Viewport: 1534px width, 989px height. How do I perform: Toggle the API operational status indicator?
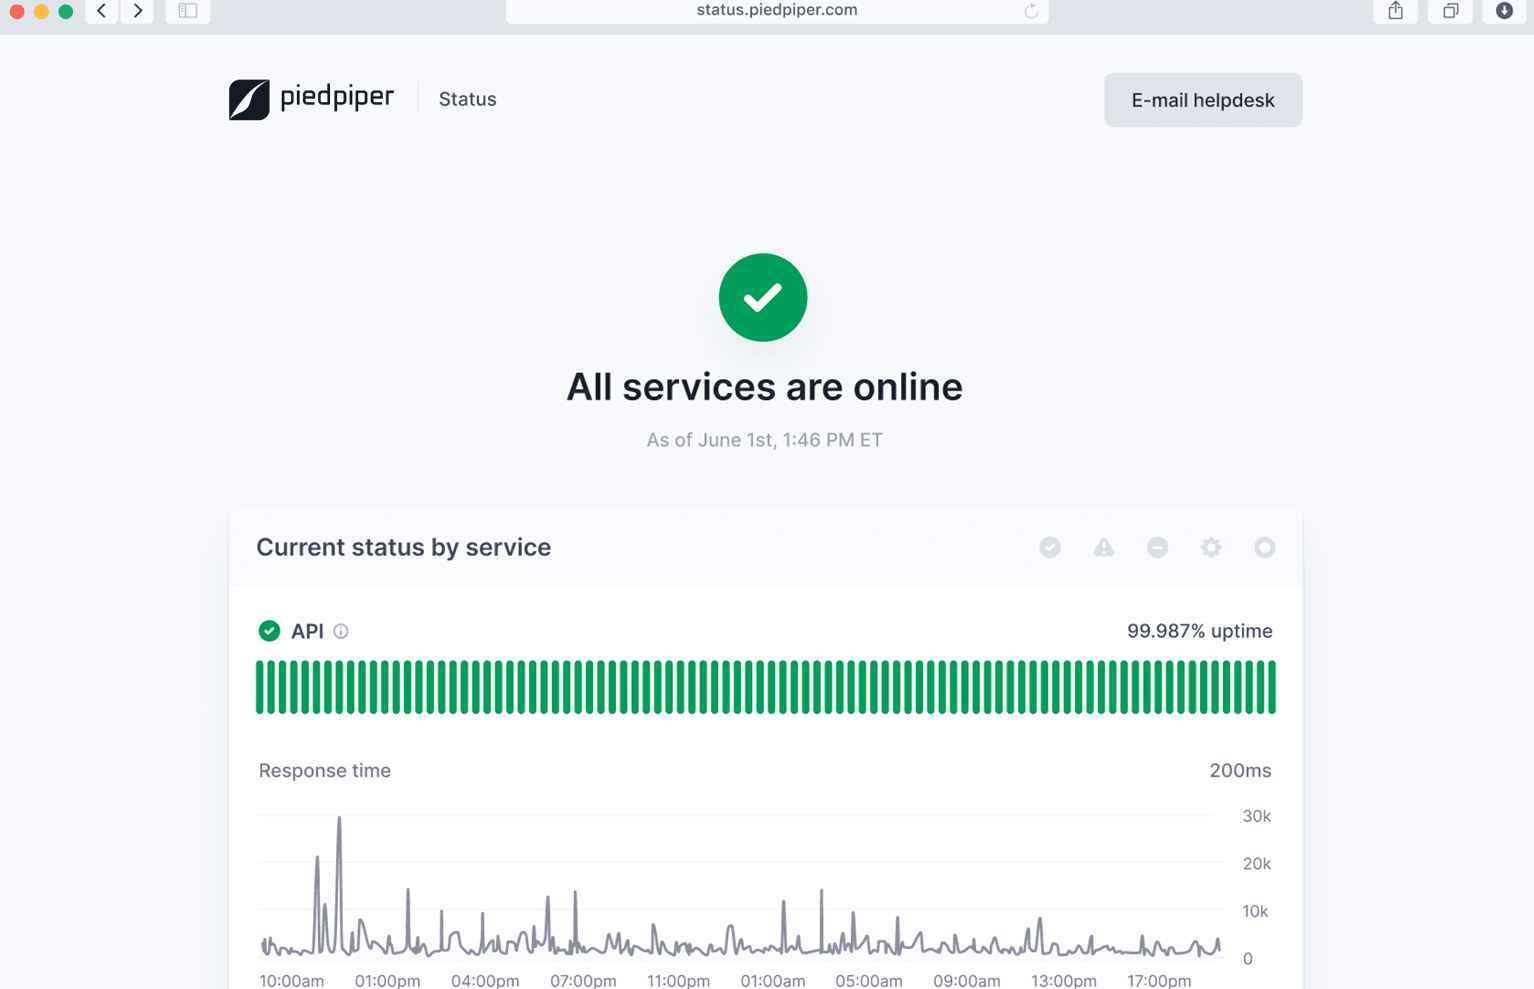pyautogui.click(x=269, y=631)
